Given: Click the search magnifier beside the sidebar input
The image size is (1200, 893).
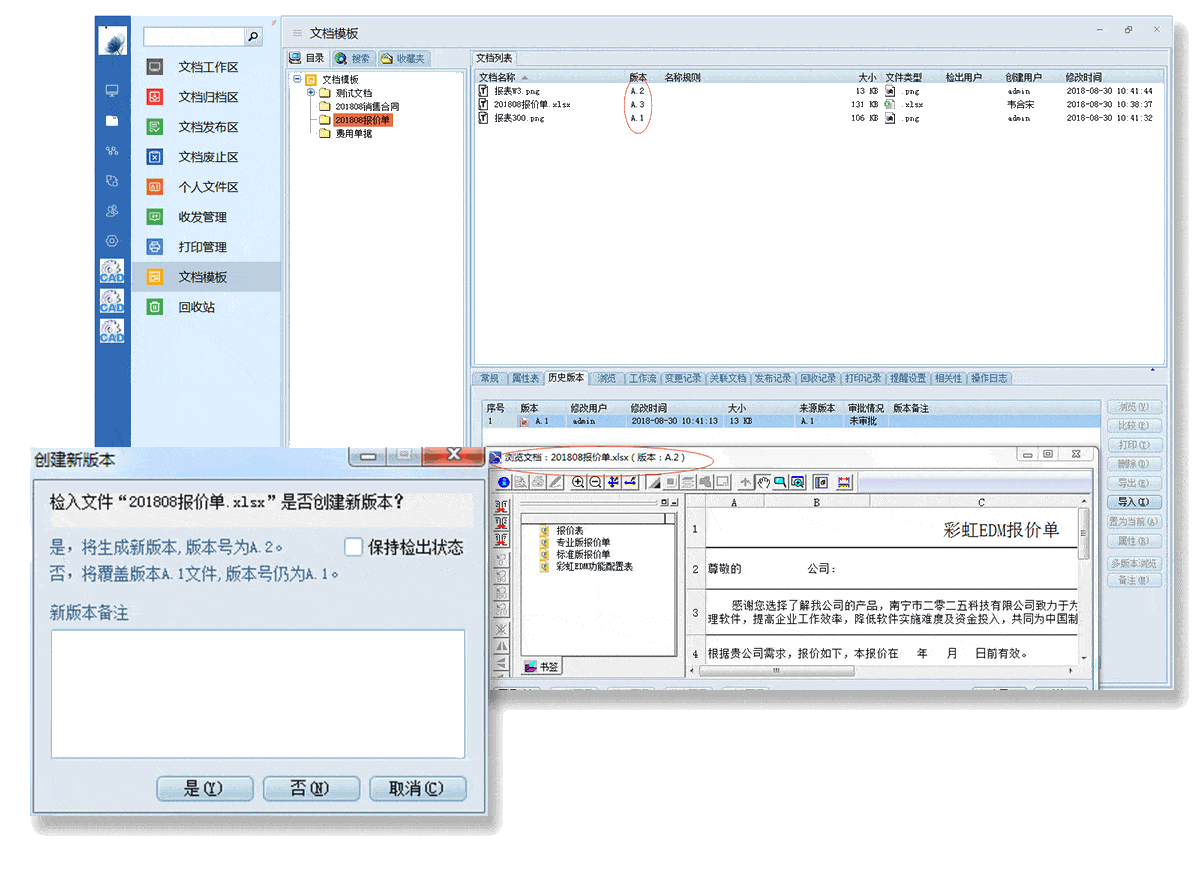Looking at the screenshot, I should pyautogui.click(x=253, y=37).
